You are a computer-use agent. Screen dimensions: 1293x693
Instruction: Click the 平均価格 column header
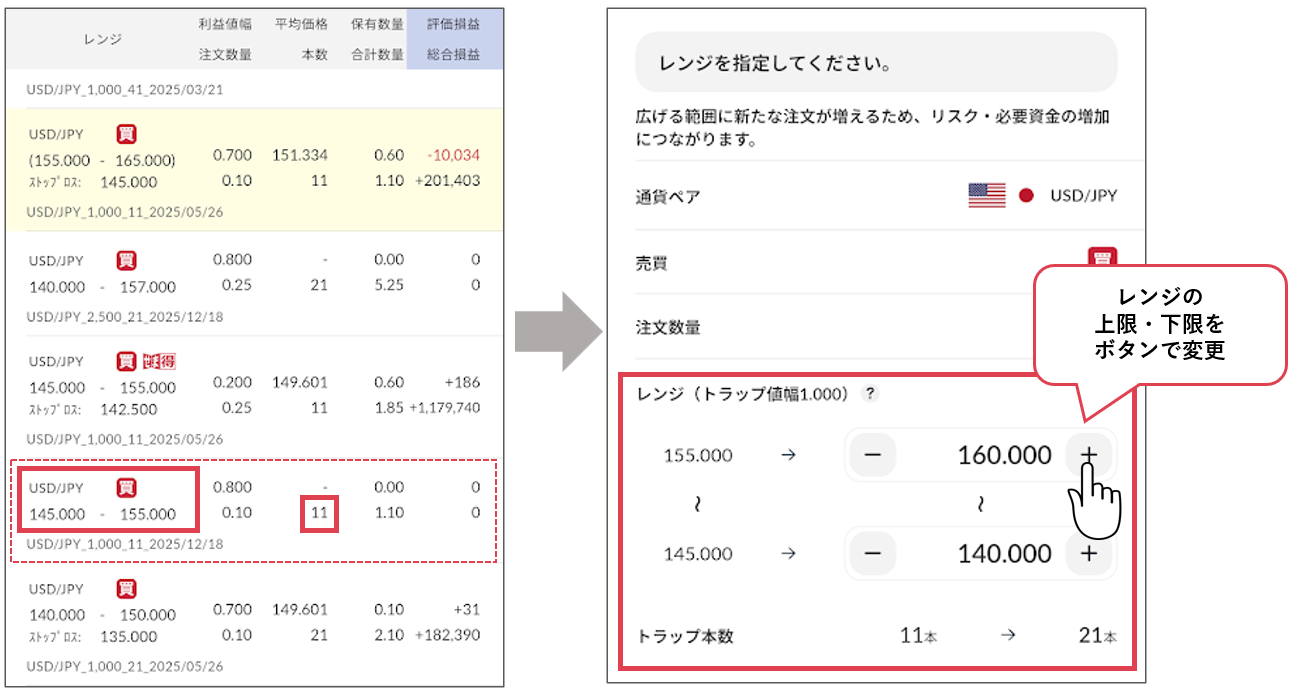point(301,23)
